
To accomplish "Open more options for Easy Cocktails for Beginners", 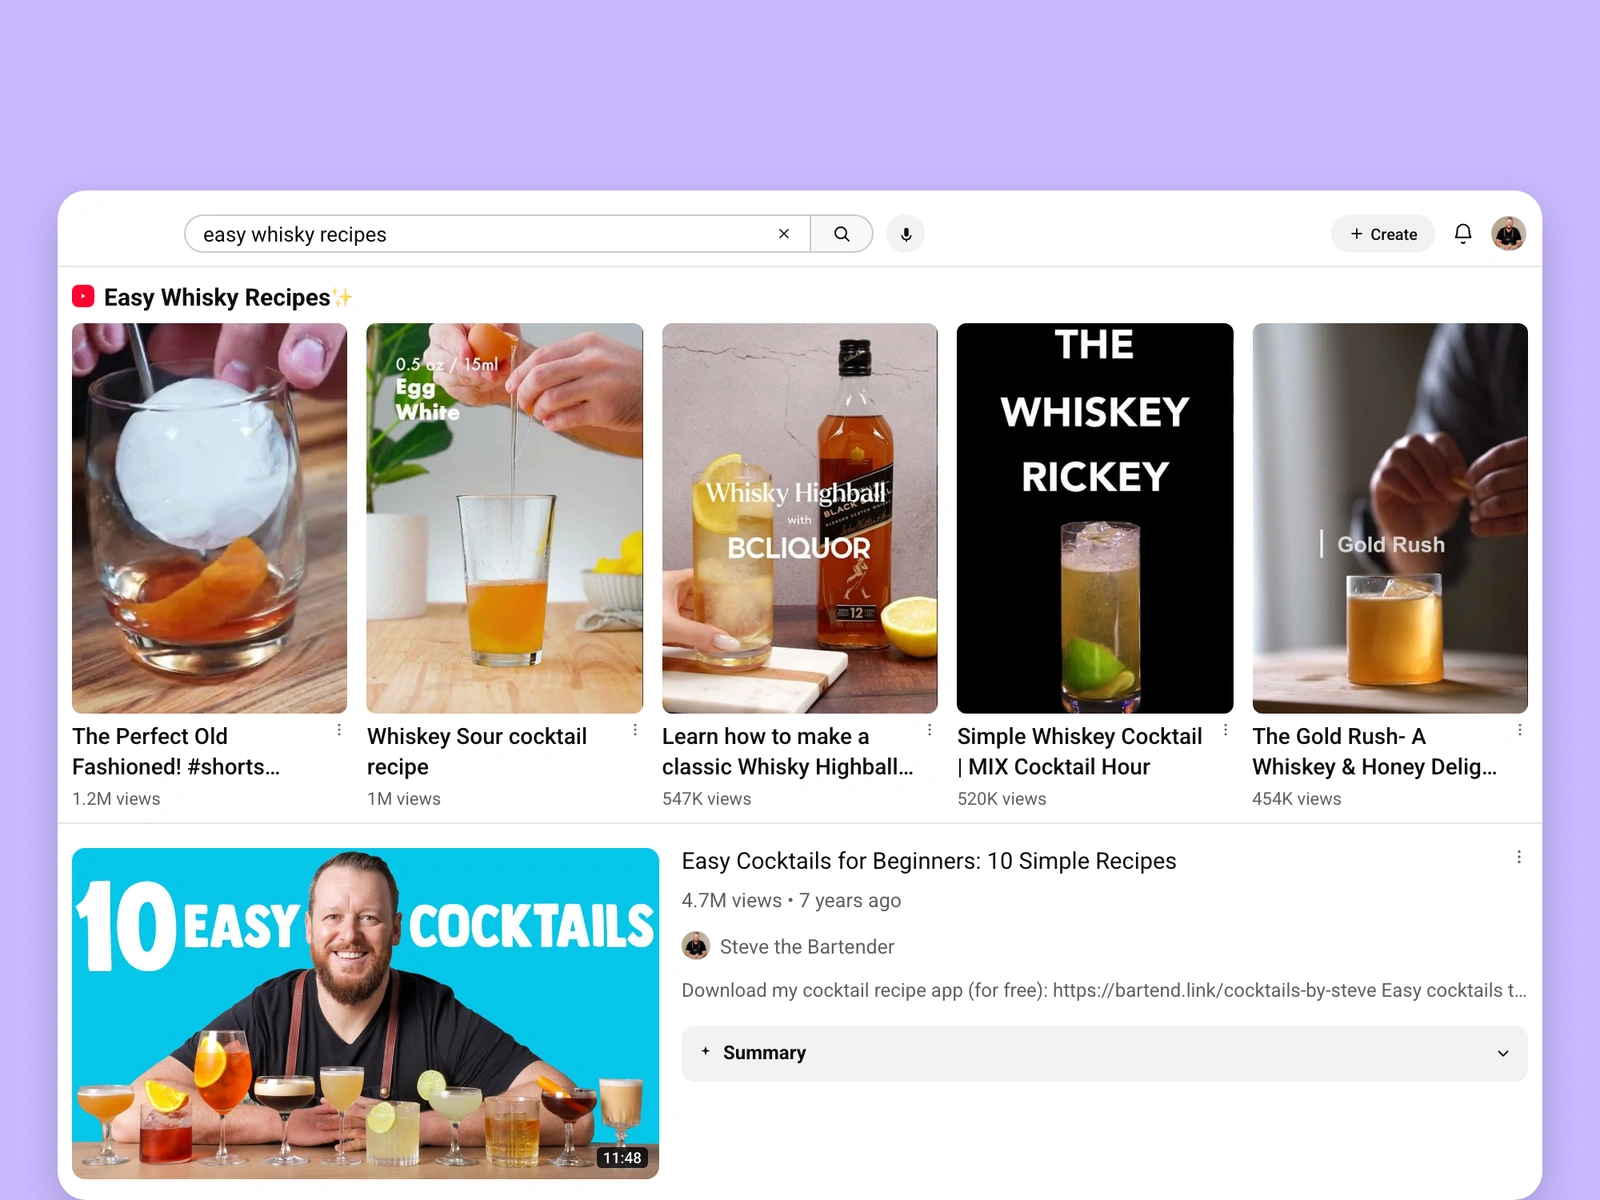I will (1519, 857).
